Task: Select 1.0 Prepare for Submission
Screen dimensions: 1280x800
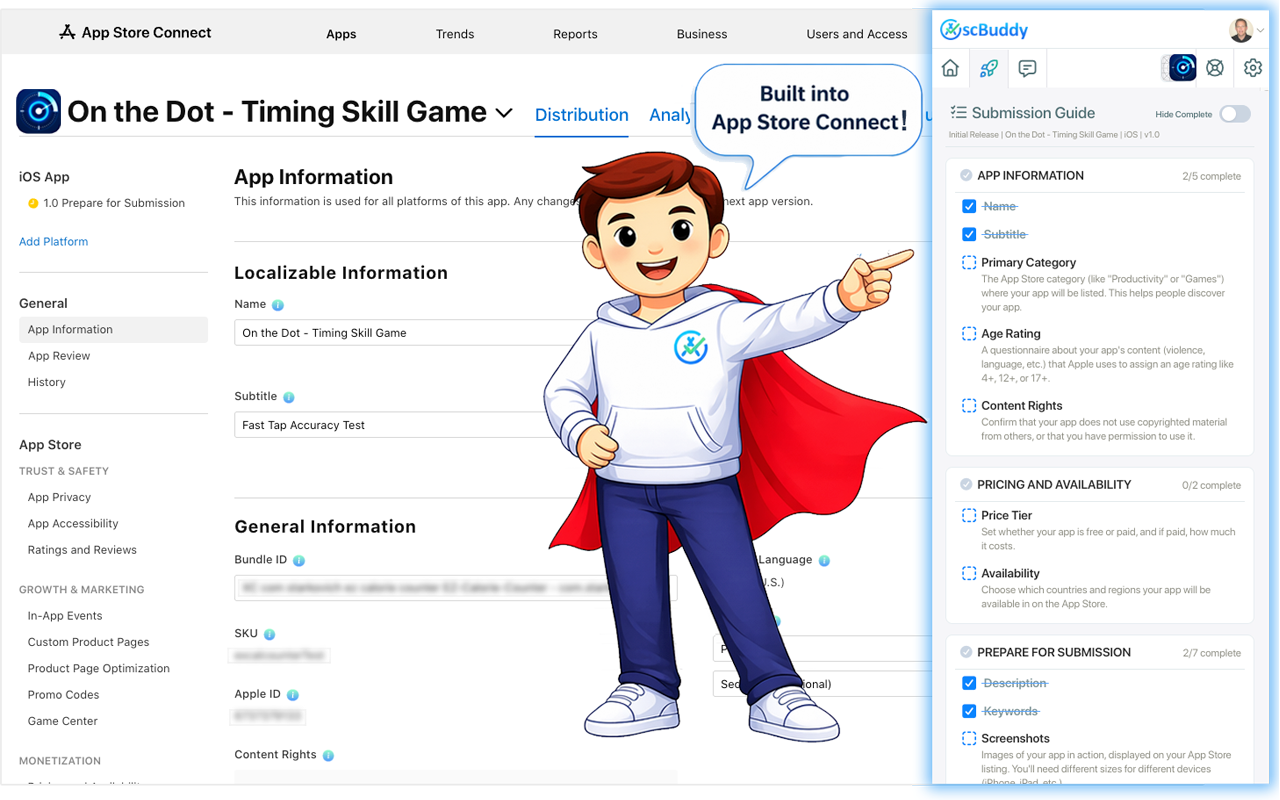Action: (x=114, y=204)
